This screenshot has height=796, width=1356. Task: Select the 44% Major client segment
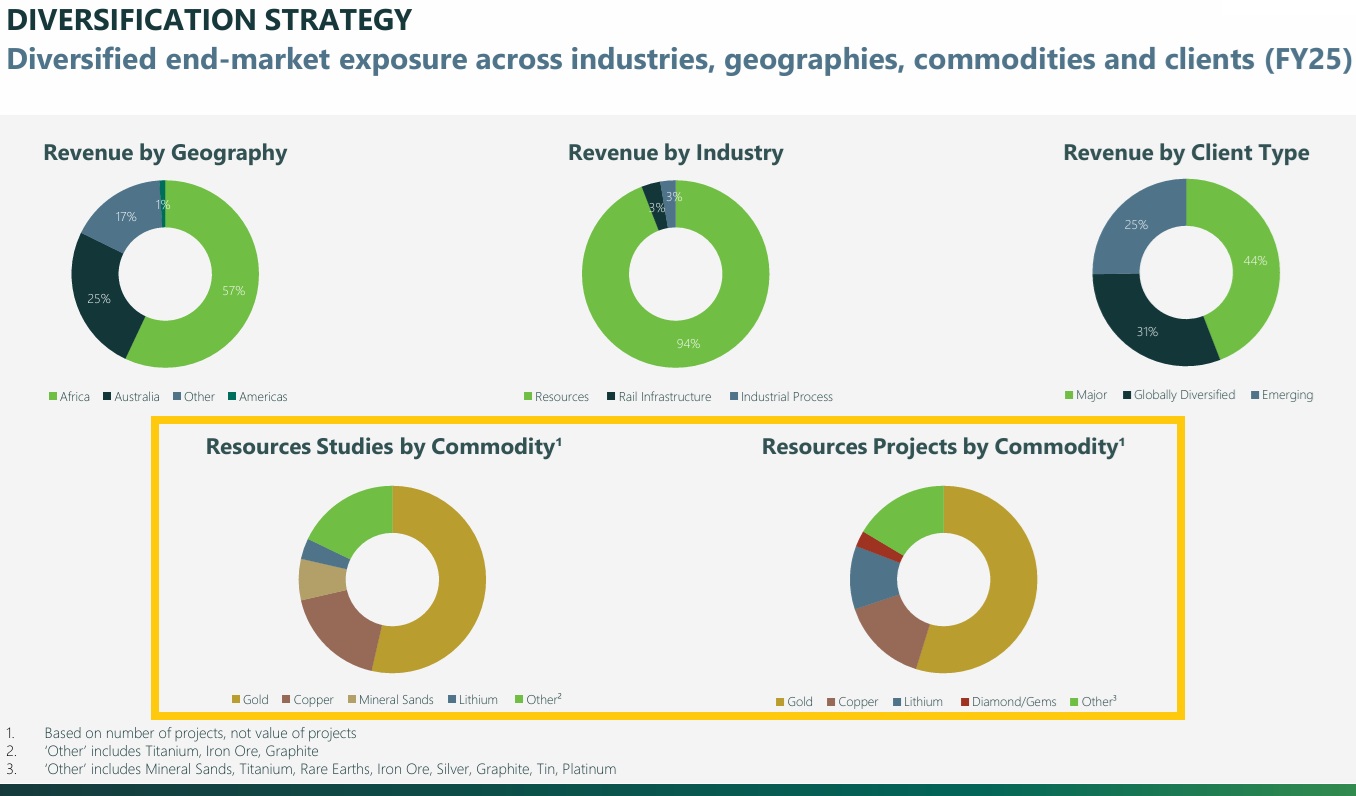tap(1255, 262)
